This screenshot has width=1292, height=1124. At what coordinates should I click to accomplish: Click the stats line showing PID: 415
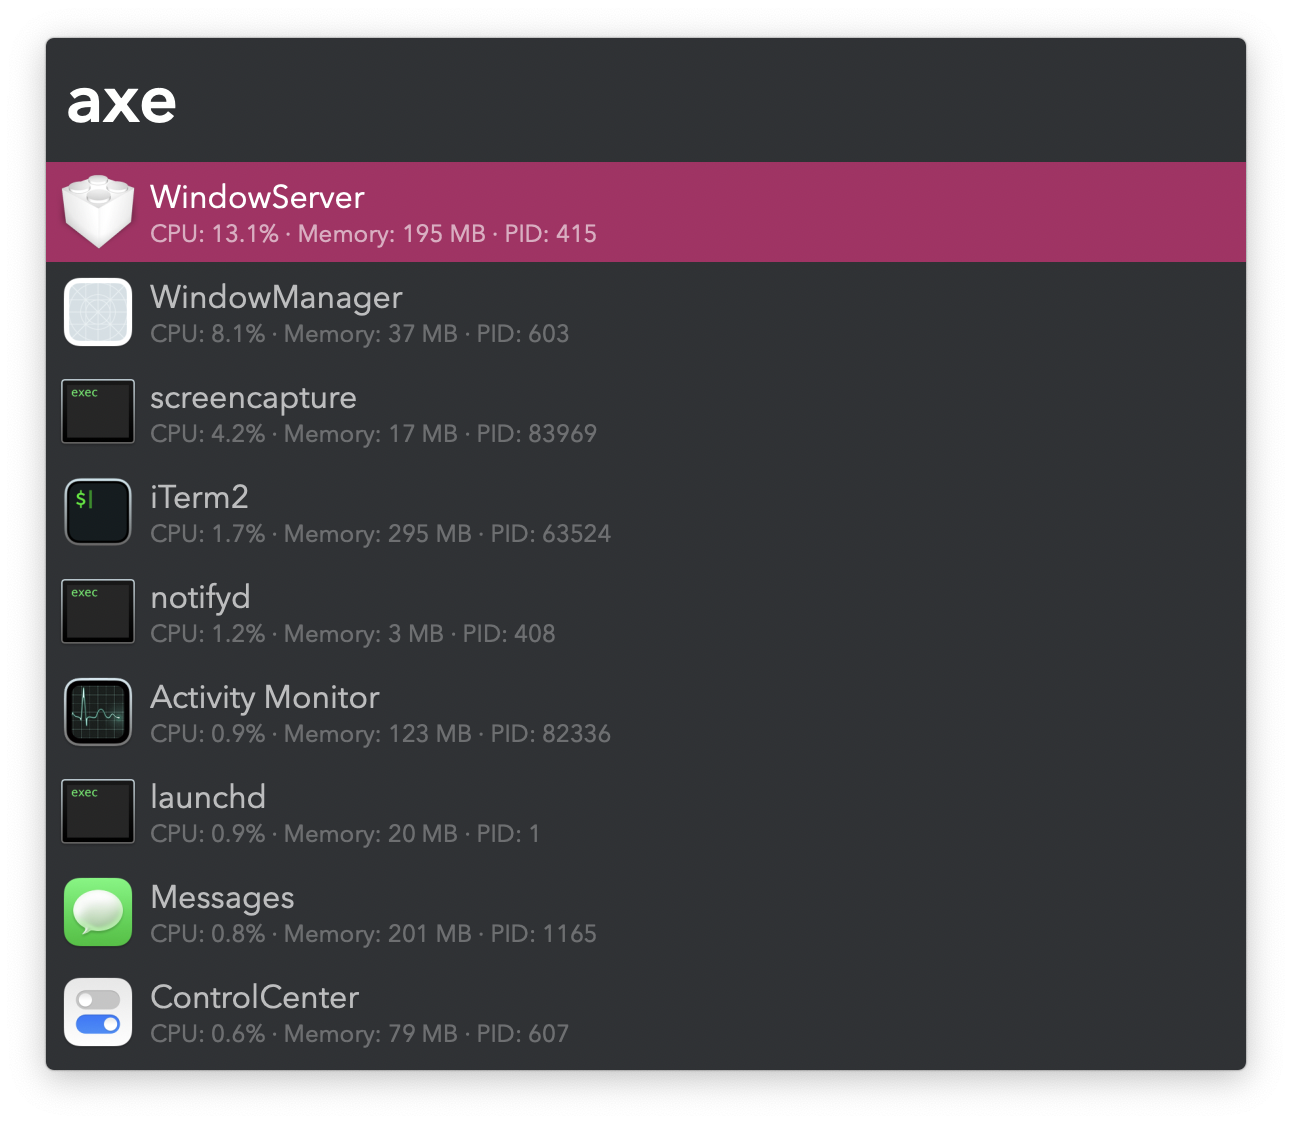373,234
